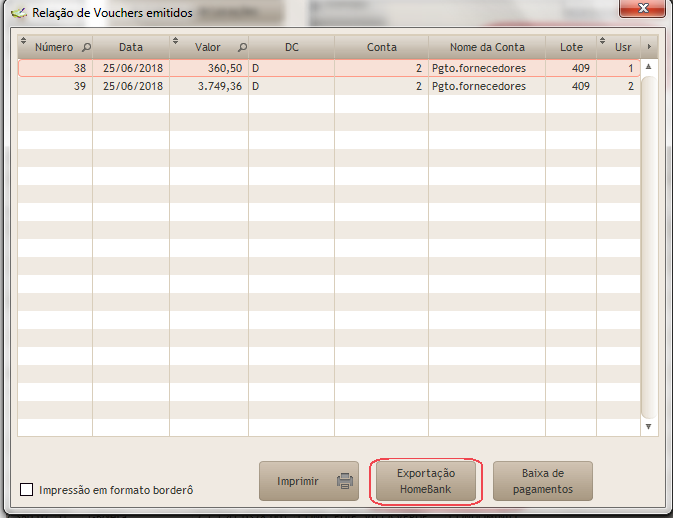Click the sort arrows beside Usr header
The height and width of the screenshot is (518, 673).
pyautogui.click(x=602, y=42)
